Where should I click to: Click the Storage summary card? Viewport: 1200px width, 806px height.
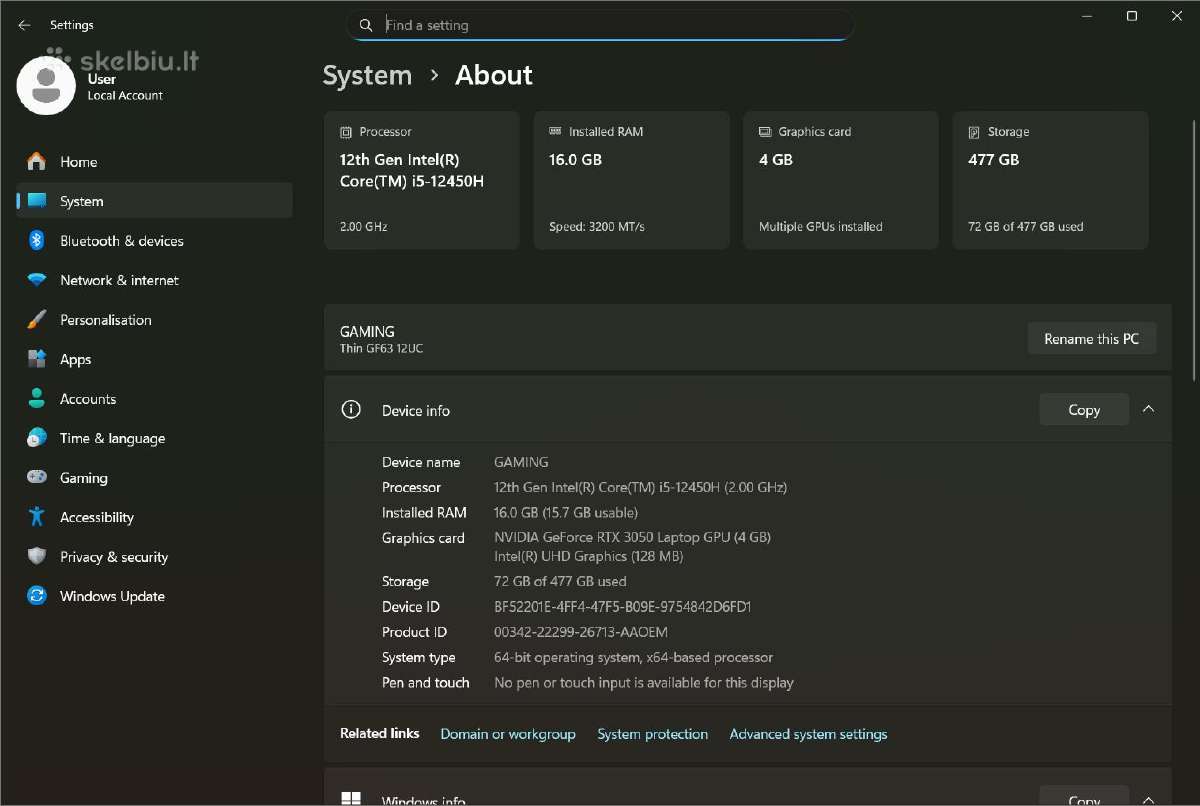click(1050, 180)
